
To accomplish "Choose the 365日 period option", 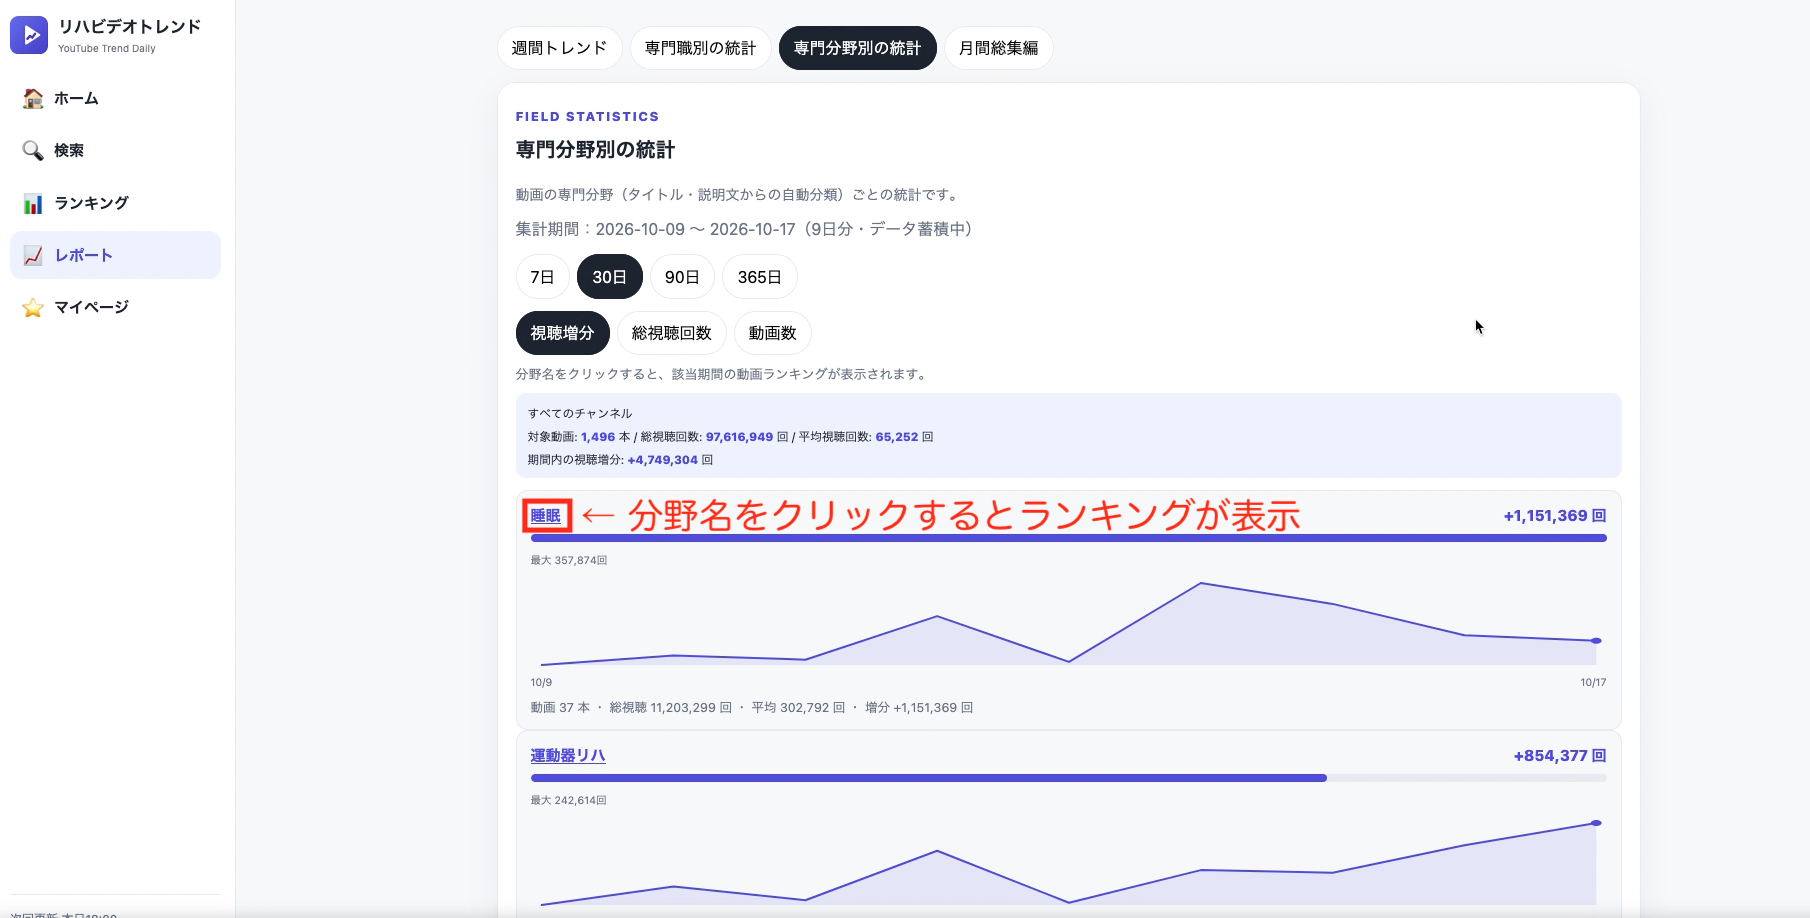I will [x=759, y=277].
